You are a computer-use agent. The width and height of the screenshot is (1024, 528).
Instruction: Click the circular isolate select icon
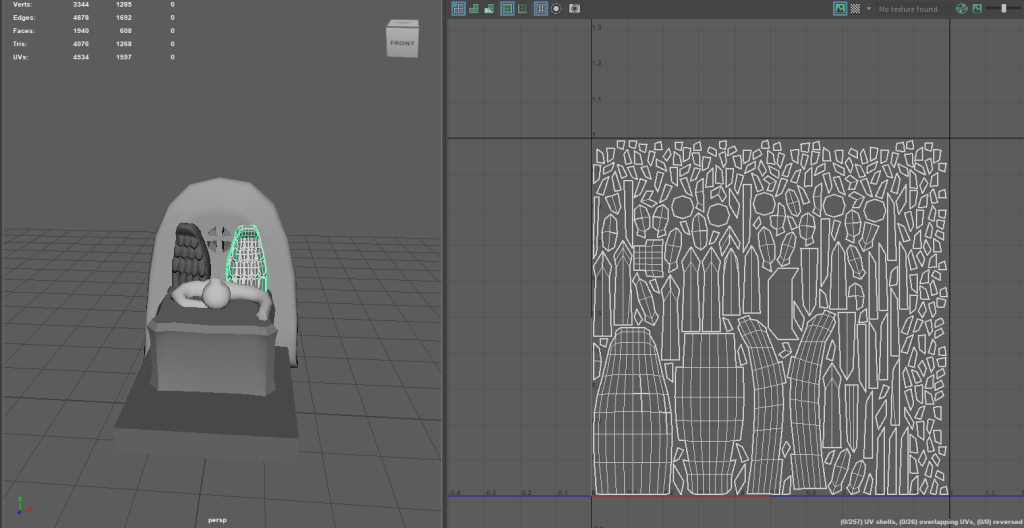556,8
